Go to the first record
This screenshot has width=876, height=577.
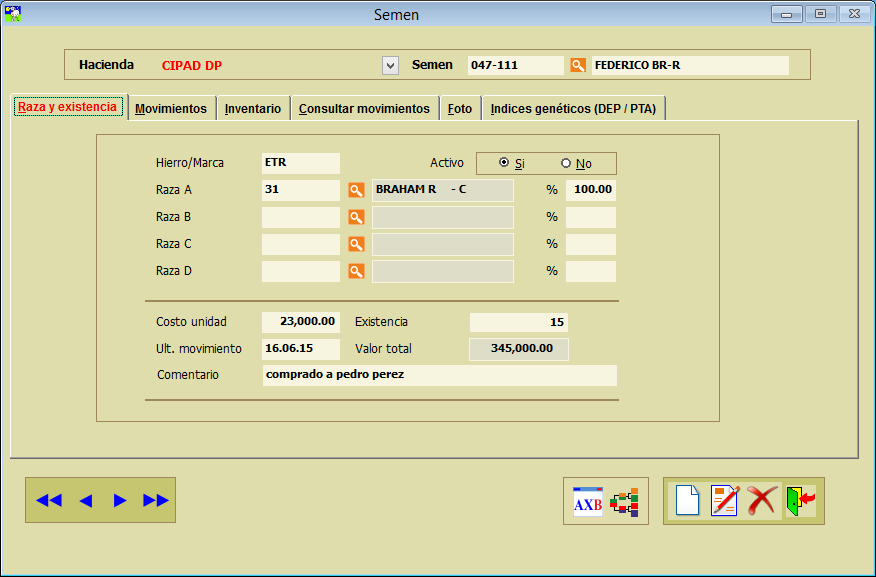[48, 500]
